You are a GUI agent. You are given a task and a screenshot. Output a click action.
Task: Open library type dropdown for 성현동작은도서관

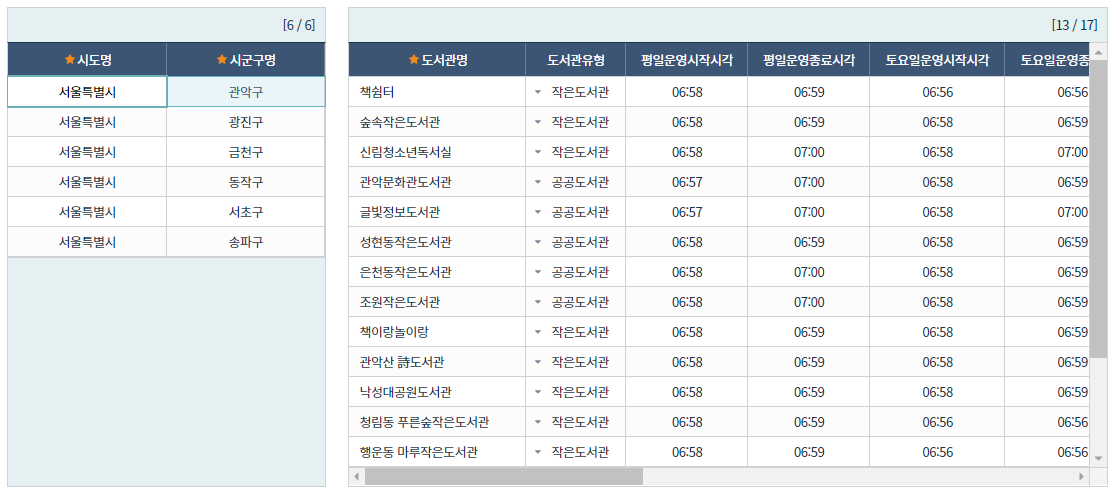(x=538, y=242)
